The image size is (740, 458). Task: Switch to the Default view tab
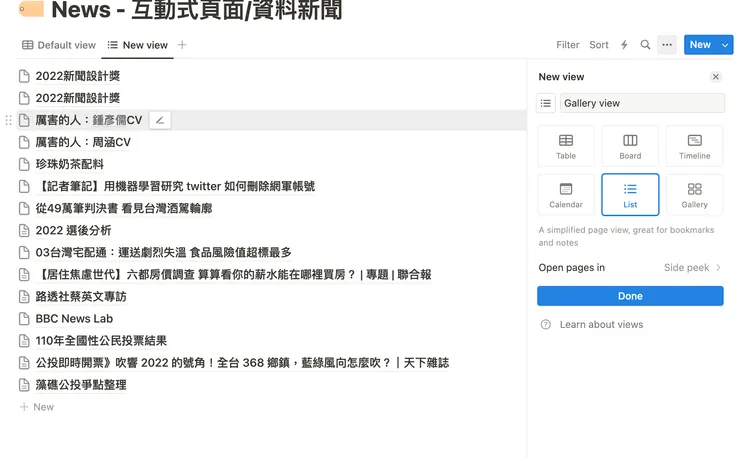coord(59,45)
